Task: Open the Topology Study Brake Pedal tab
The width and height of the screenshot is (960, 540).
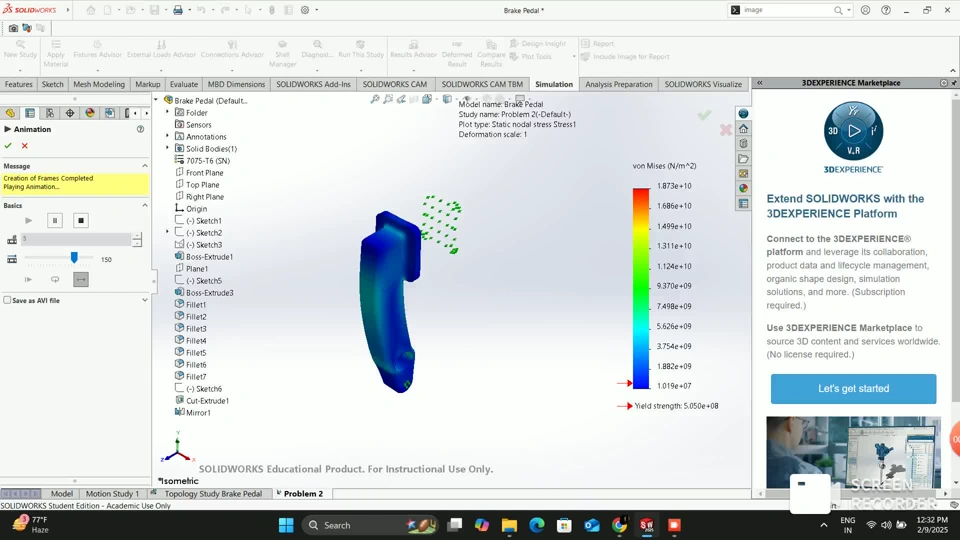Action: click(212, 493)
